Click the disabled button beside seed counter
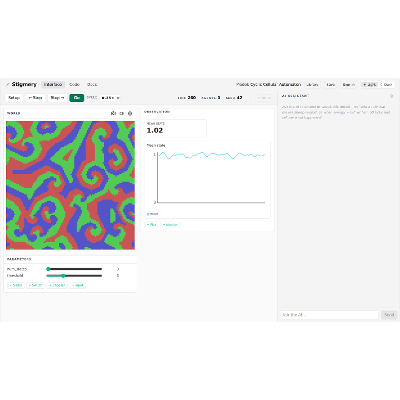400x400 pixels. tap(264, 98)
